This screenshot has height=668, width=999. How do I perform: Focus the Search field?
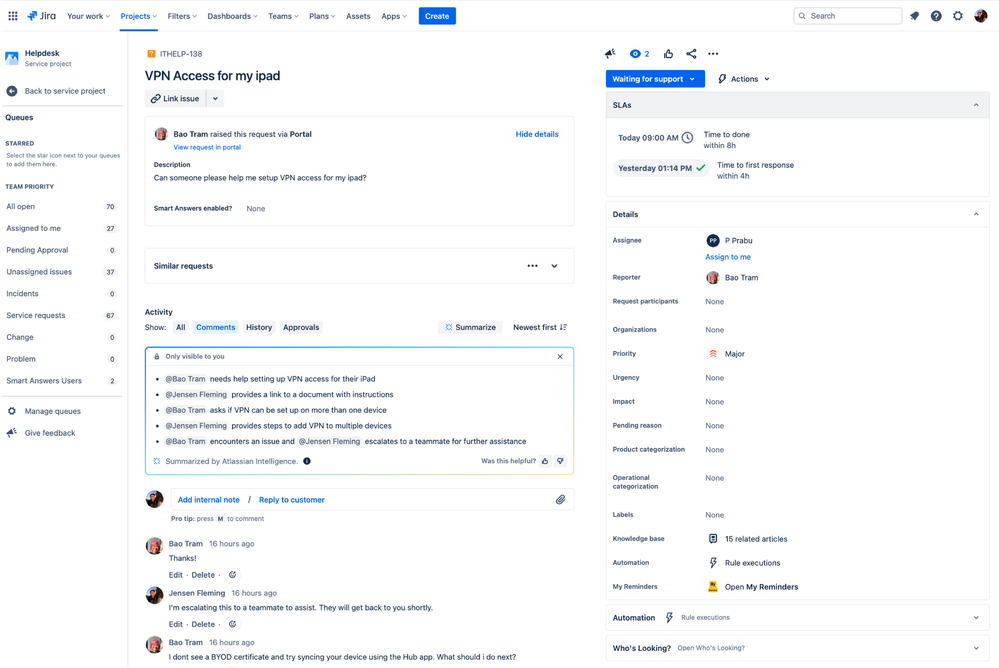(847, 16)
